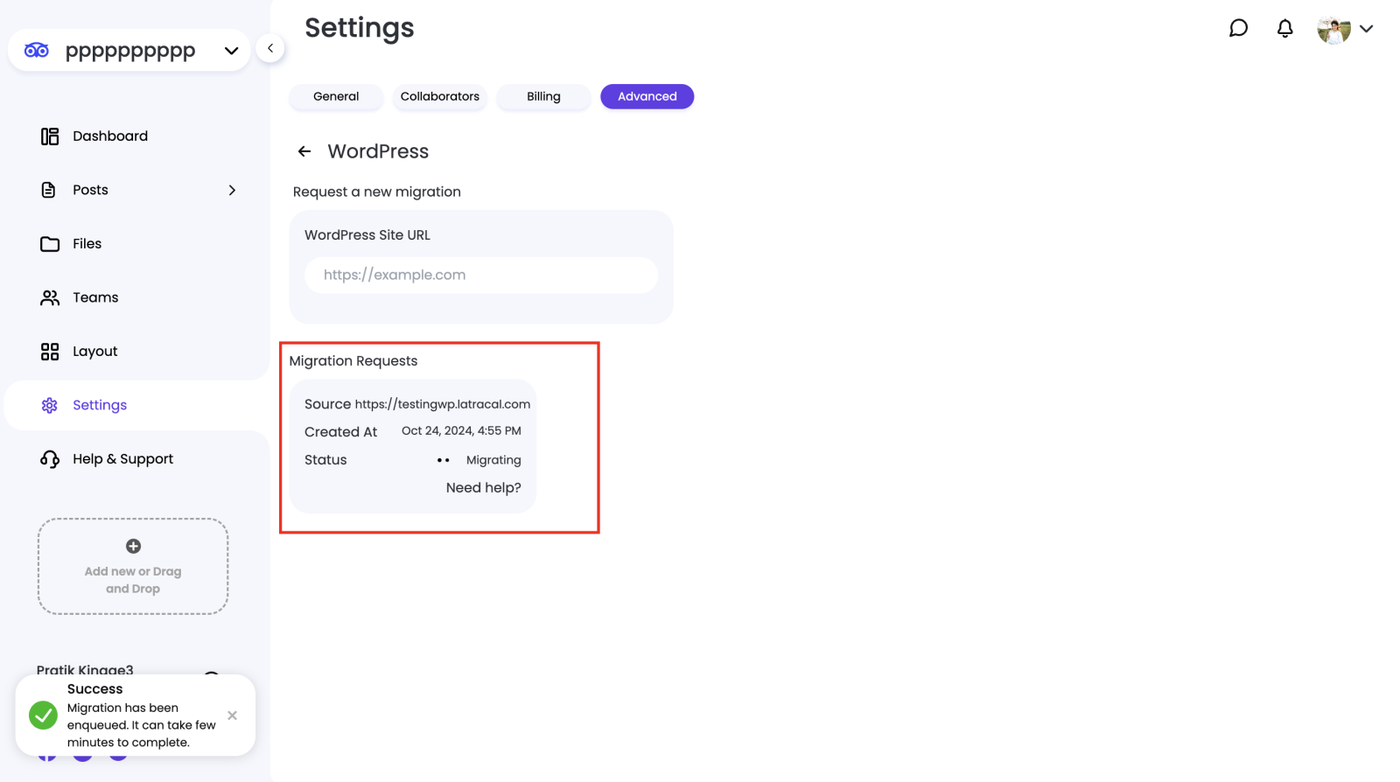Open the Teams page
1400x782 pixels.
click(x=95, y=297)
